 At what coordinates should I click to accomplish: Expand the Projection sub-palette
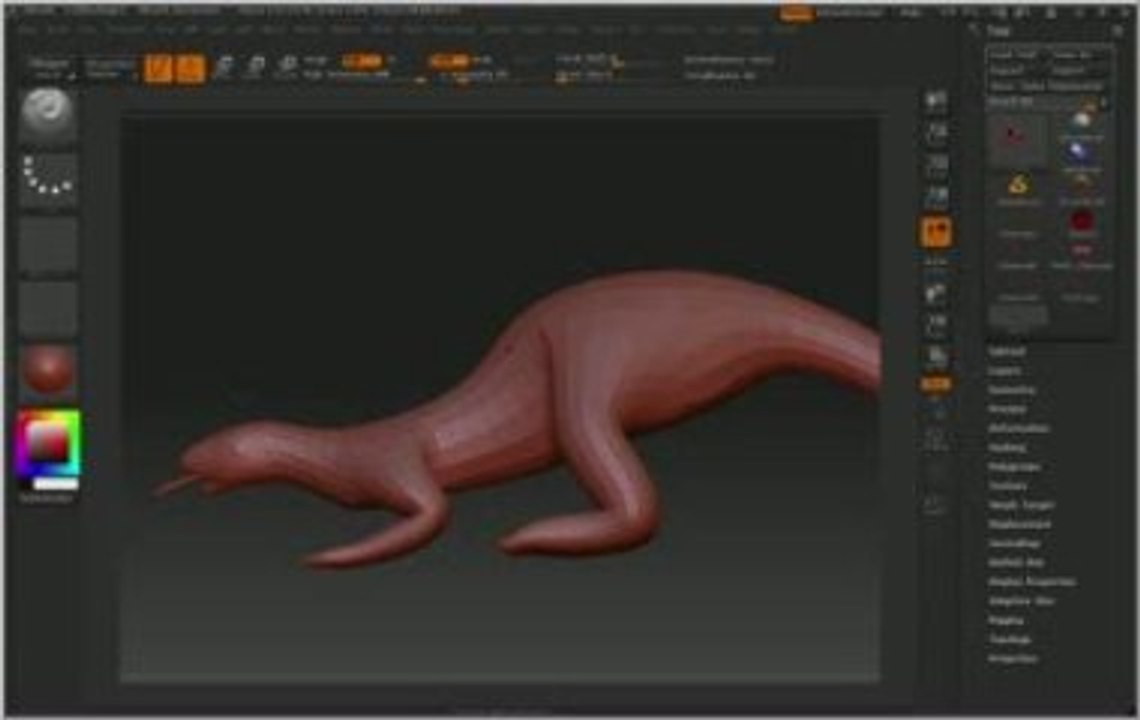click(x=1012, y=659)
